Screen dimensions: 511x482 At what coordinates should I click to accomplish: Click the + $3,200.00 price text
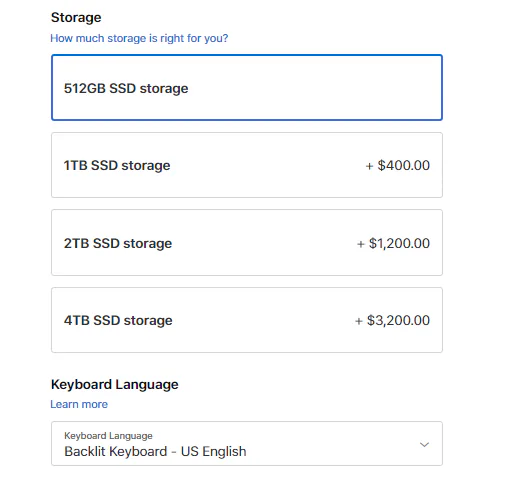(392, 320)
